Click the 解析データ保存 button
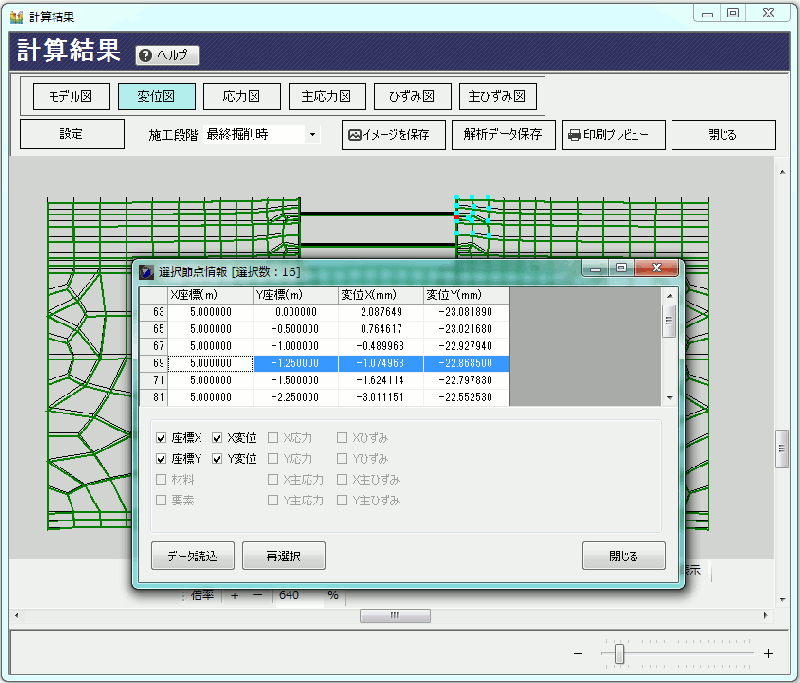The height and width of the screenshot is (683, 800). point(504,135)
